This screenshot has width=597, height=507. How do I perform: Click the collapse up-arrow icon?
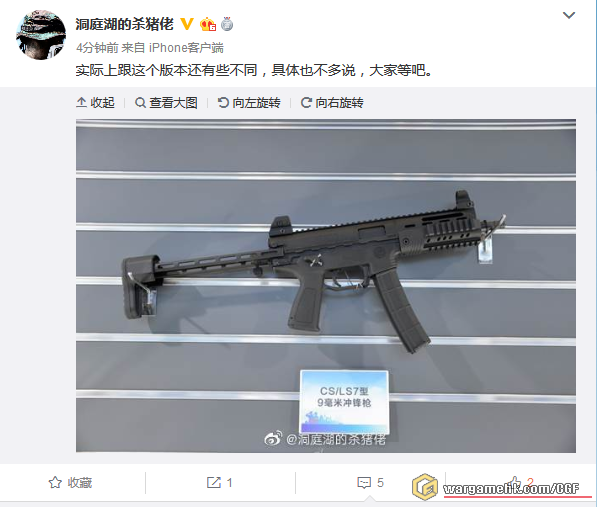point(81,103)
